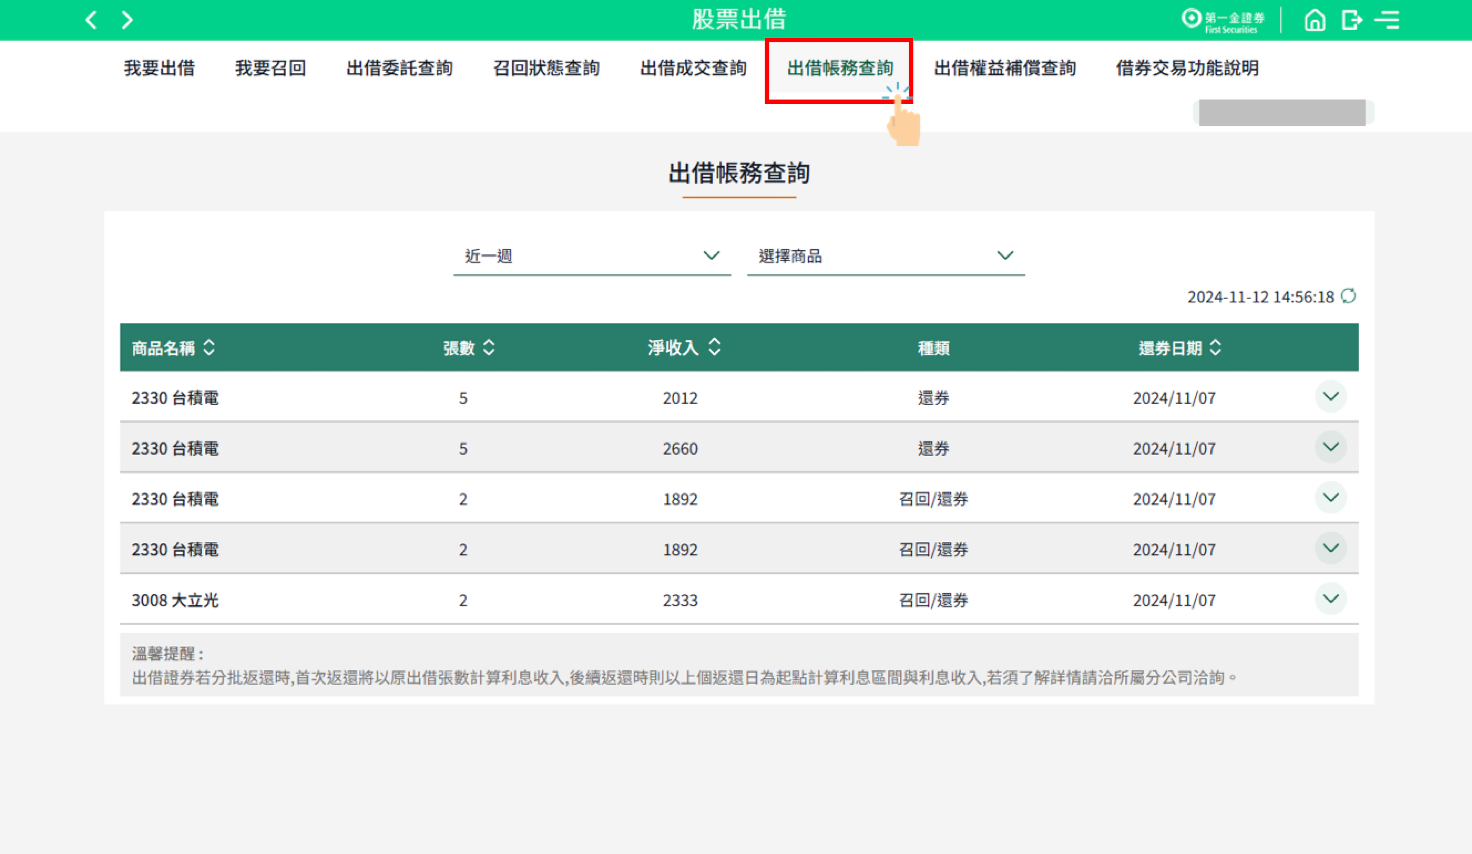The width and height of the screenshot is (1472, 854).
Task: Expand the first 2330 台積電 row details
Action: tap(1330, 397)
